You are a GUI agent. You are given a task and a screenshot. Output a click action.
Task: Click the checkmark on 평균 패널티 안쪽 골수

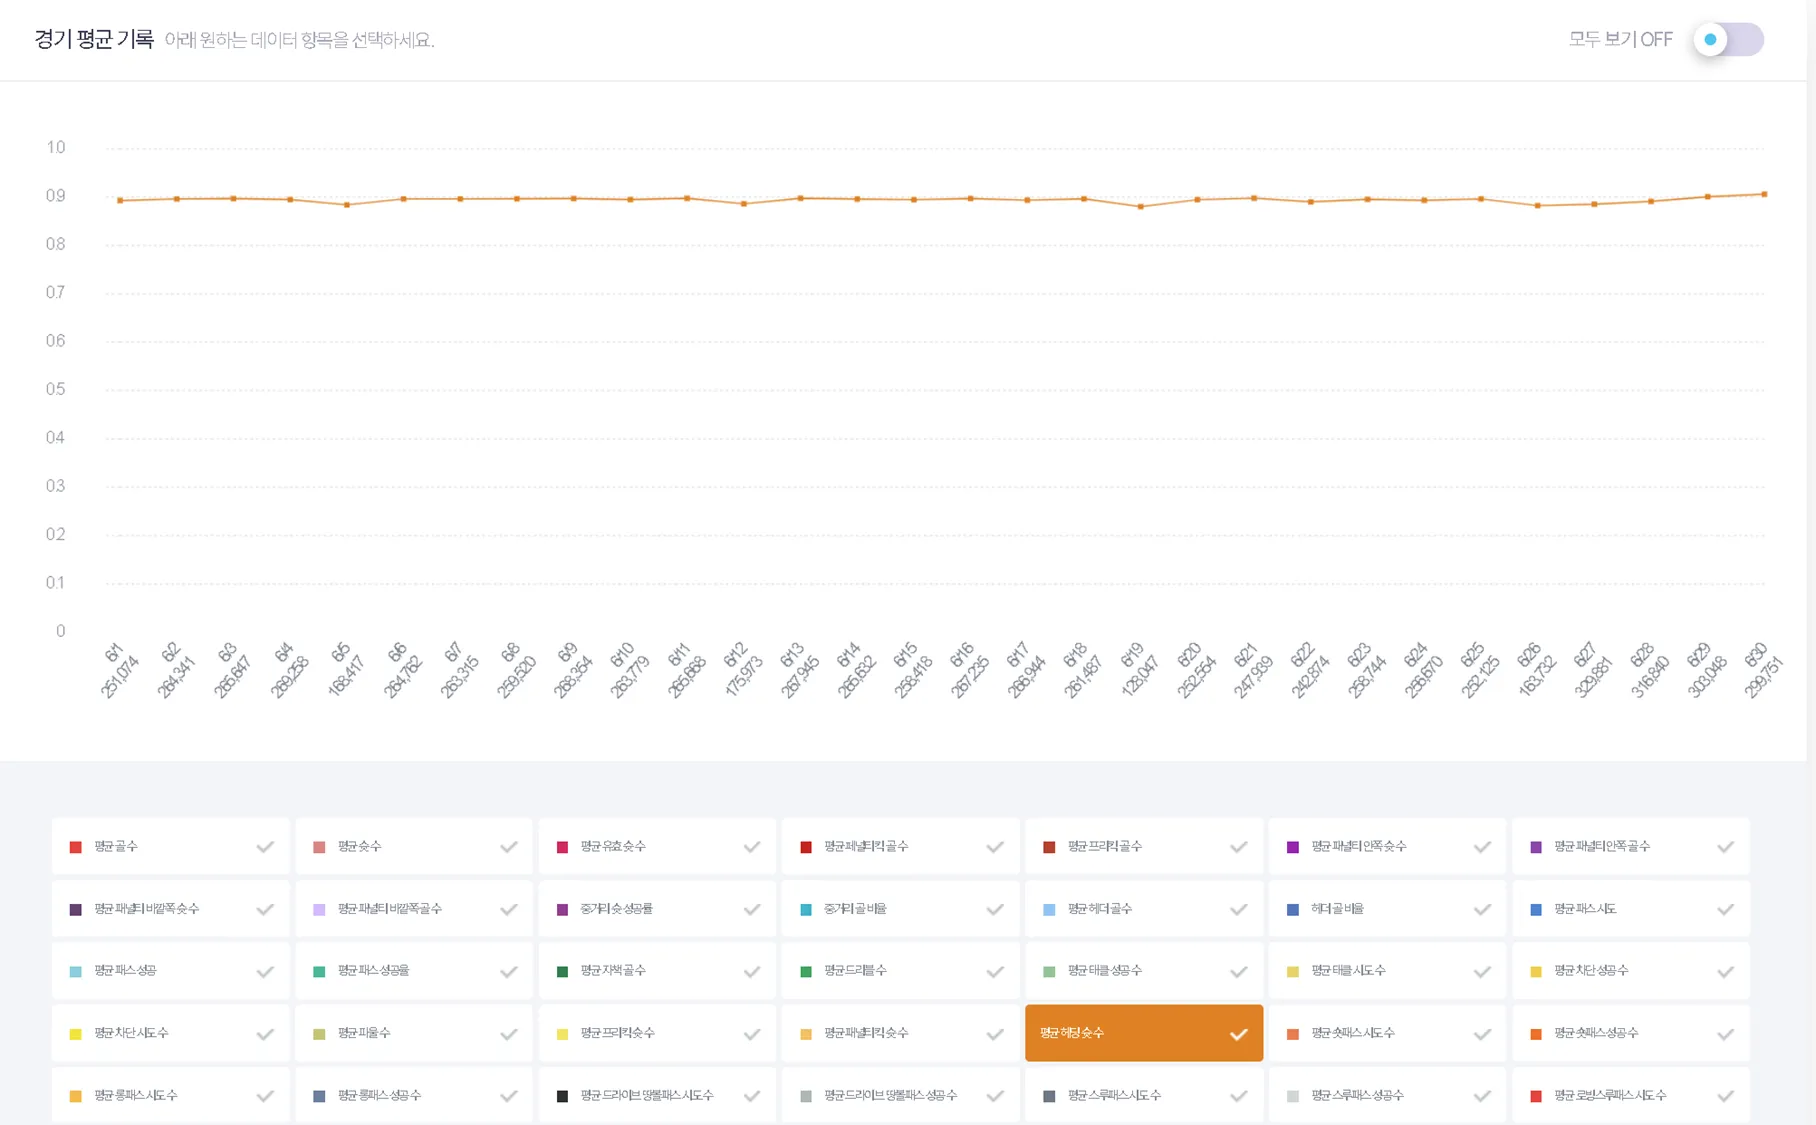1726,847
